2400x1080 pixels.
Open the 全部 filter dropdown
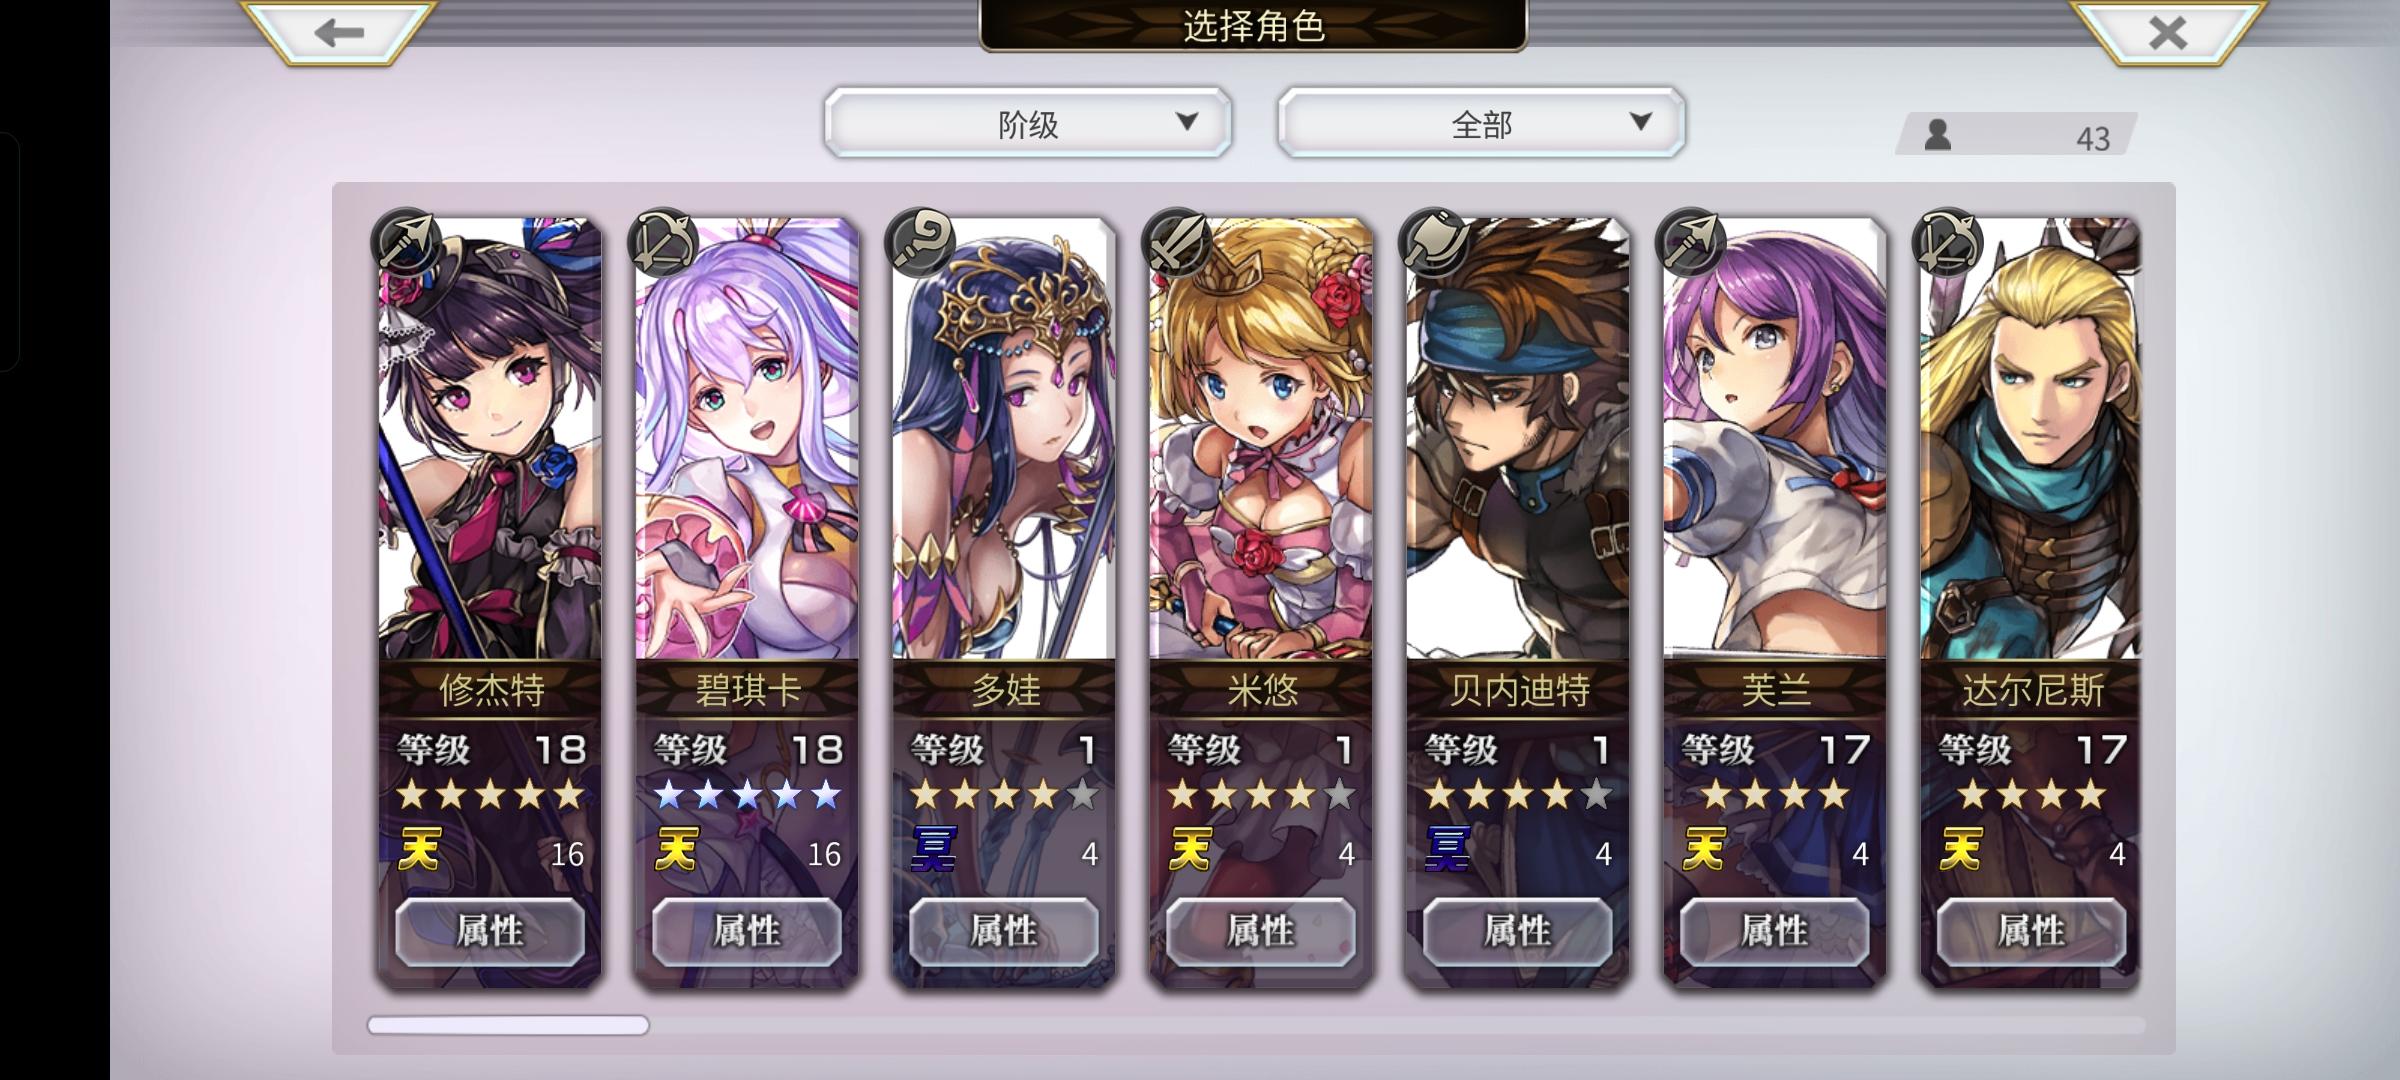pyautogui.click(x=1481, y=123)
